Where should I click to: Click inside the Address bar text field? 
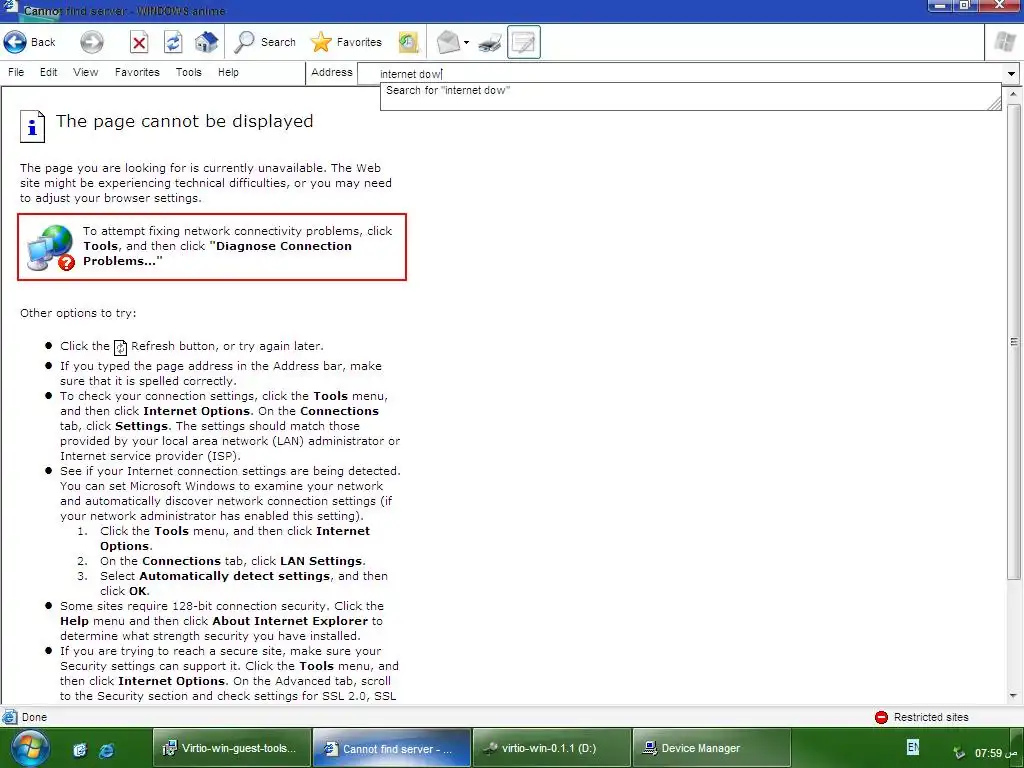(x=679, y=74)
